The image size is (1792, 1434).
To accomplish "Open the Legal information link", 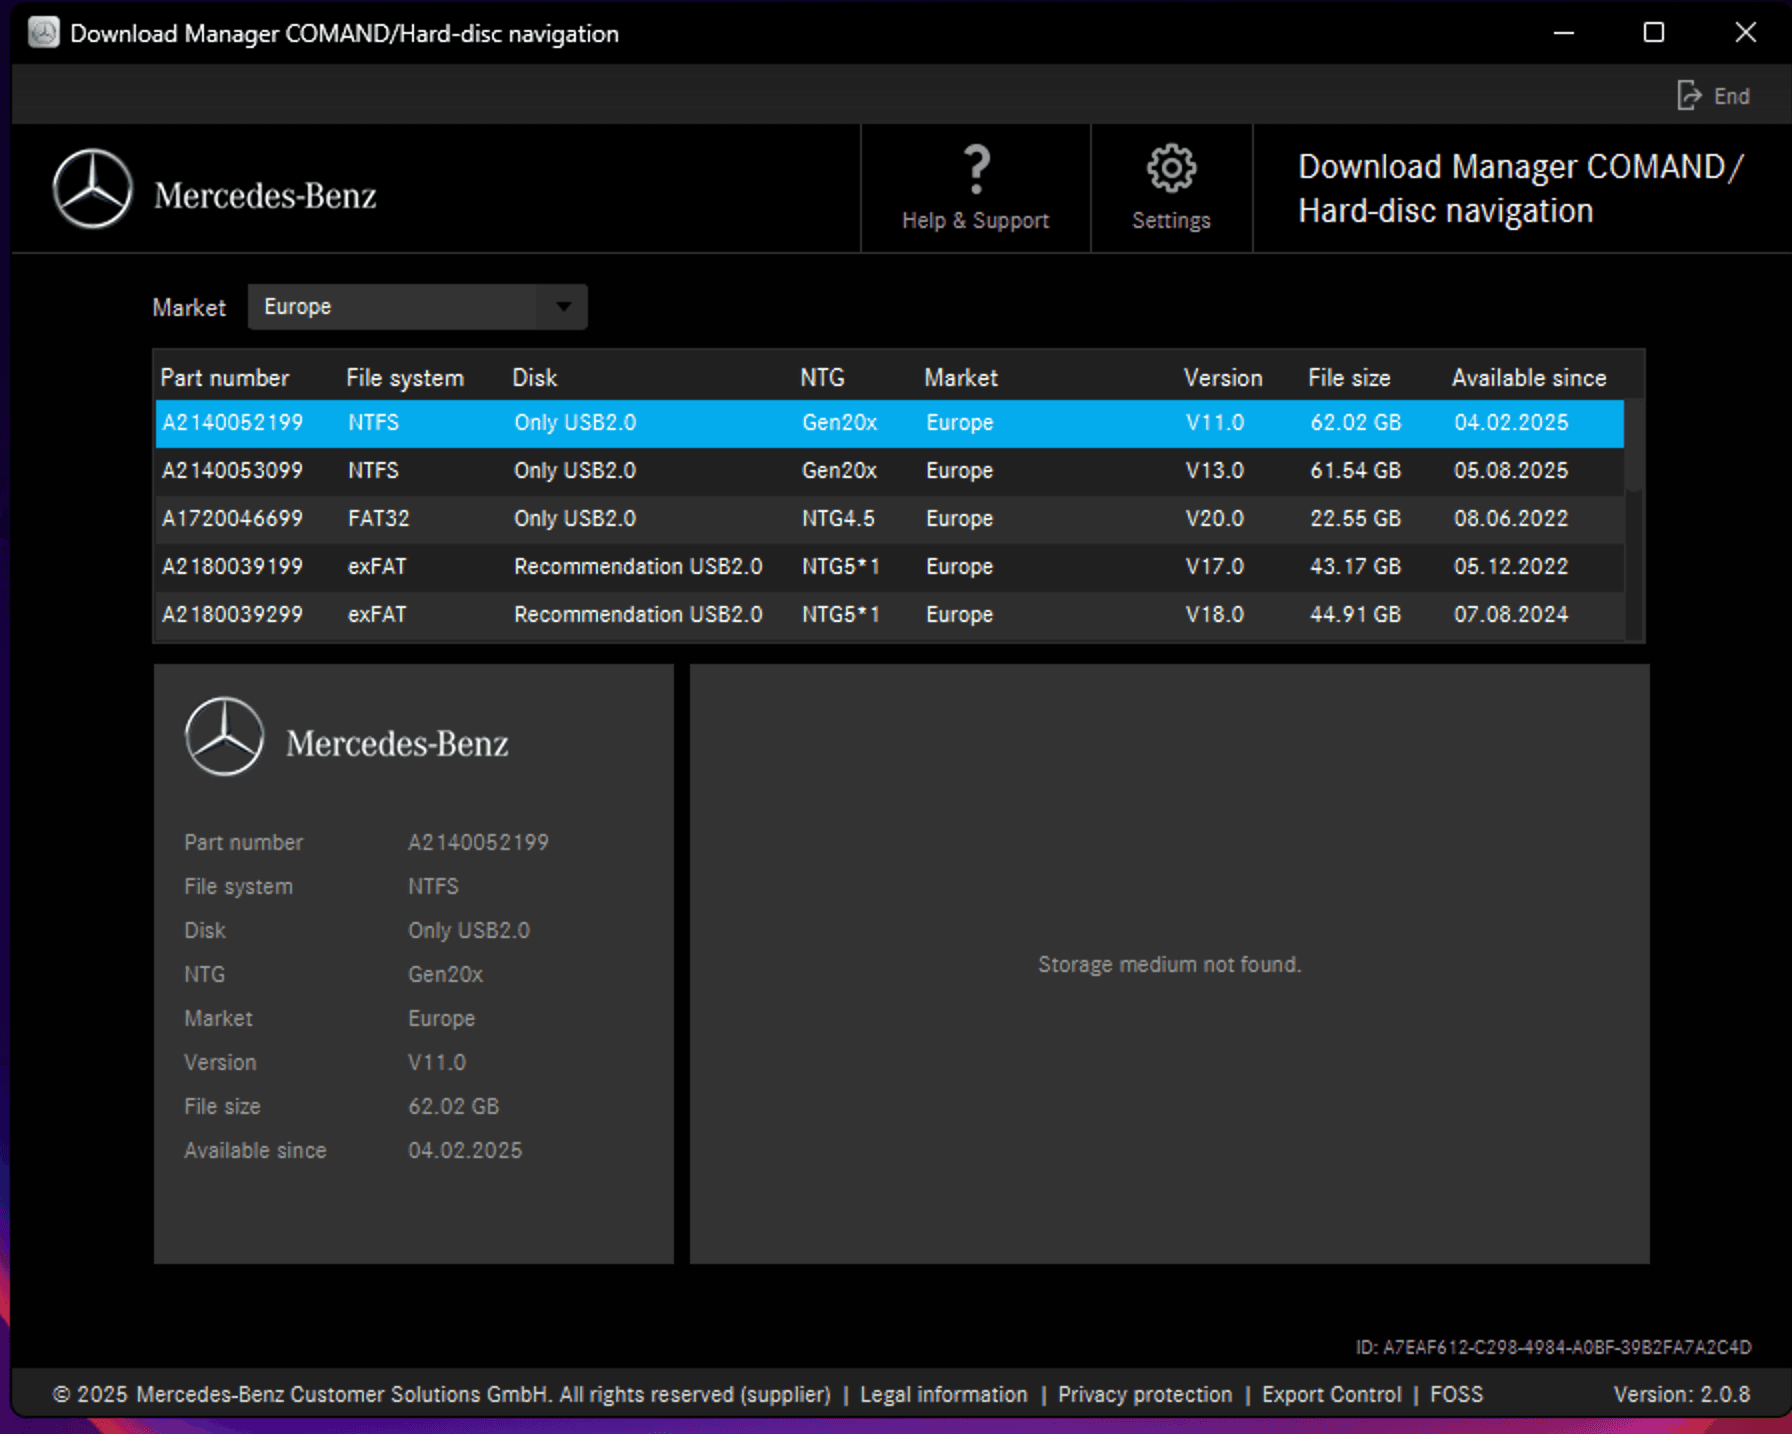I will 943,1394.
